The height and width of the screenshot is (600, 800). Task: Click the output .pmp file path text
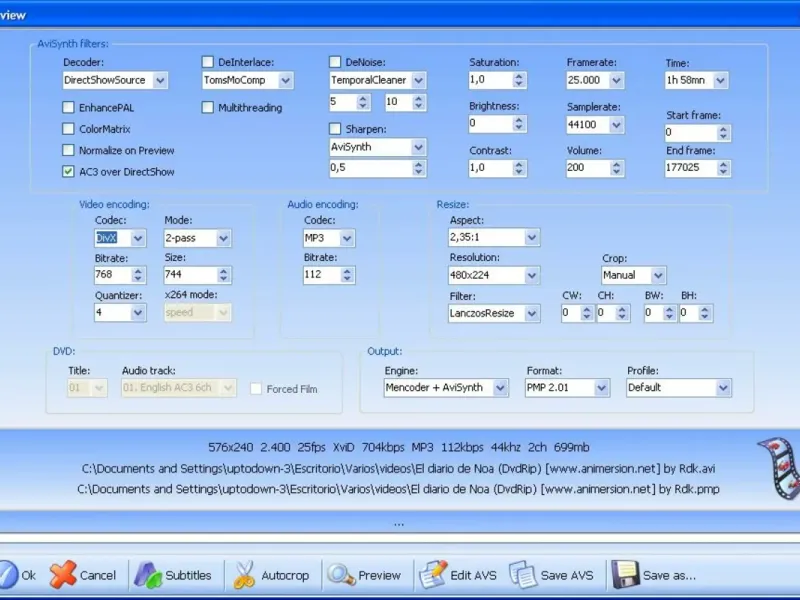point(398,489)
